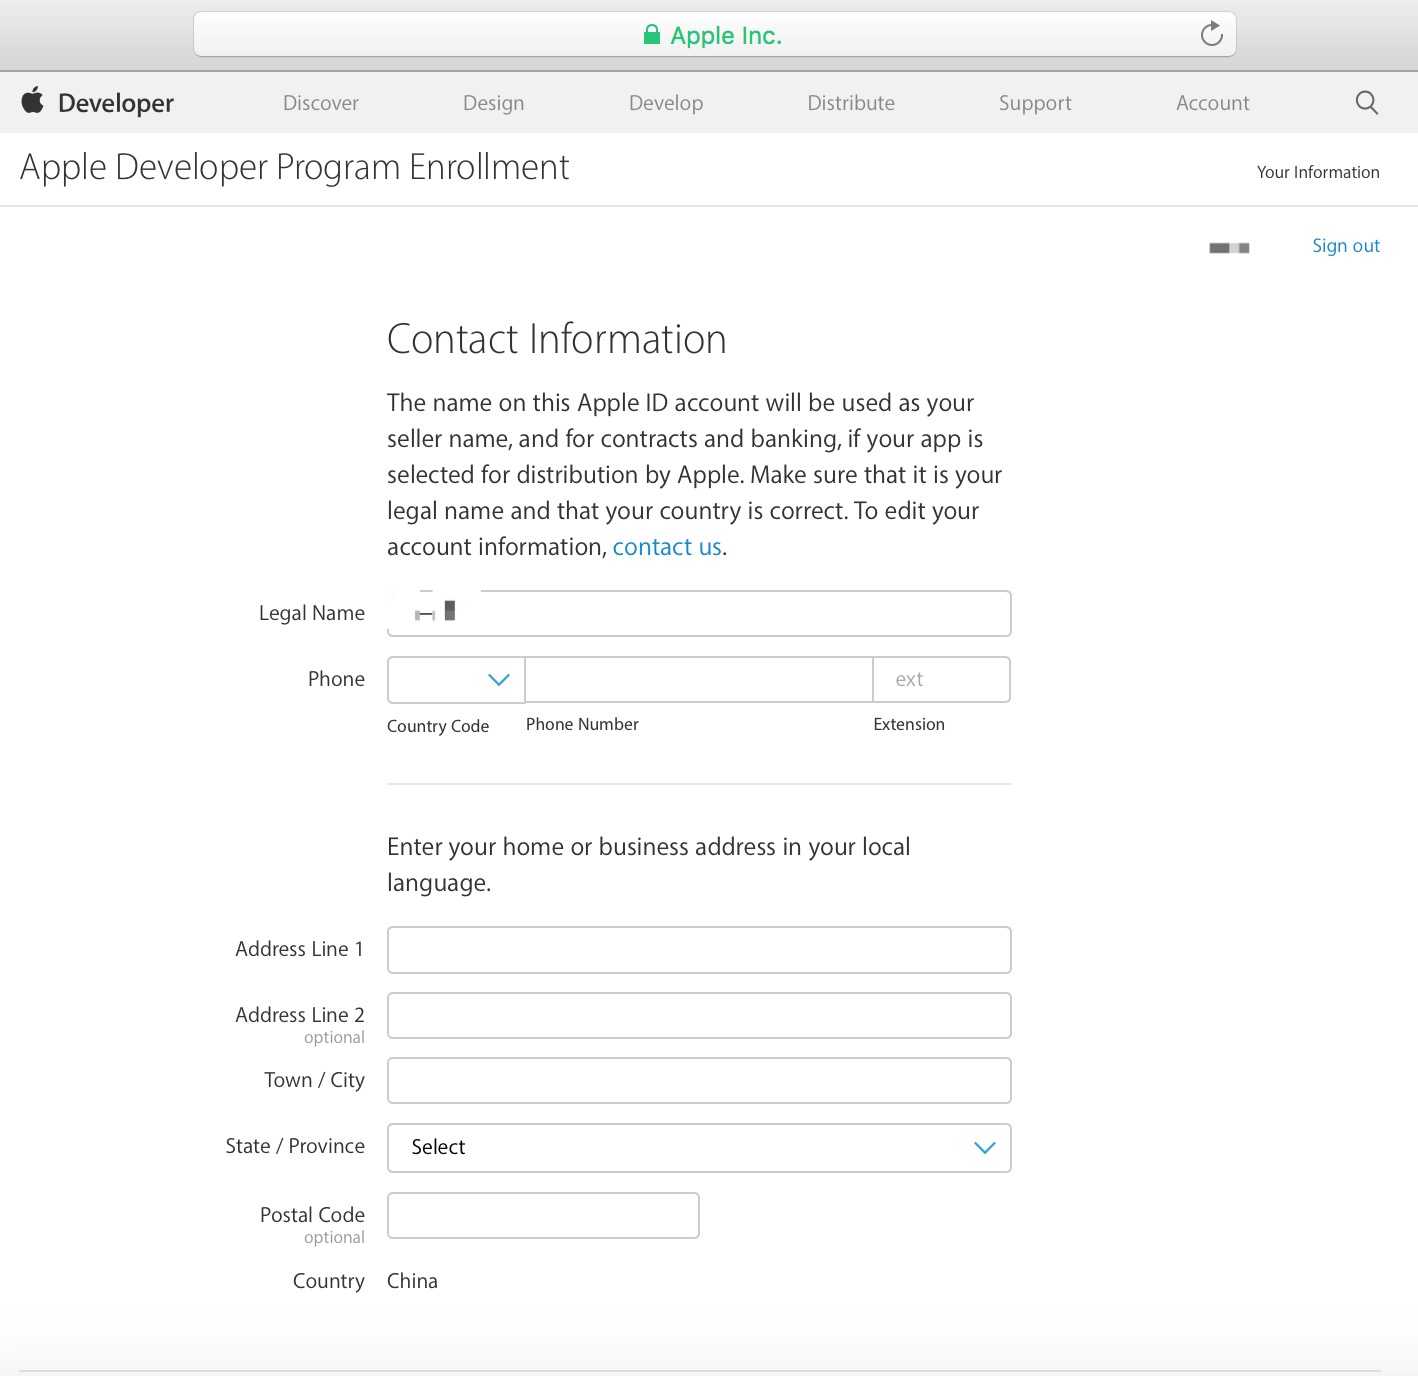Focus the phone ext field

[941, 680]
